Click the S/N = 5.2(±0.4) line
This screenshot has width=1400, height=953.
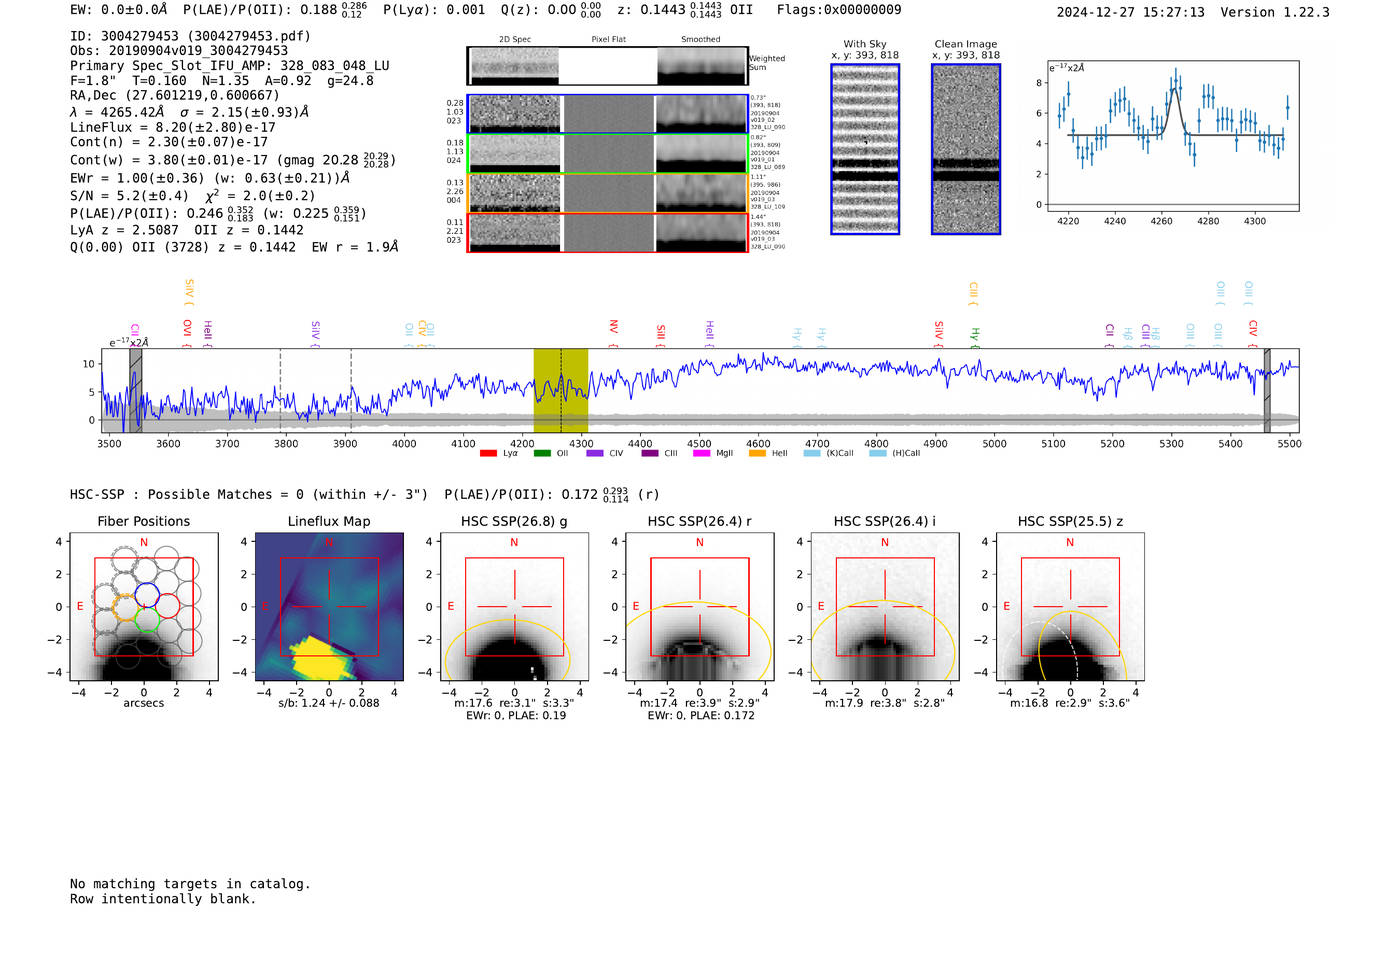pos(193,196)
